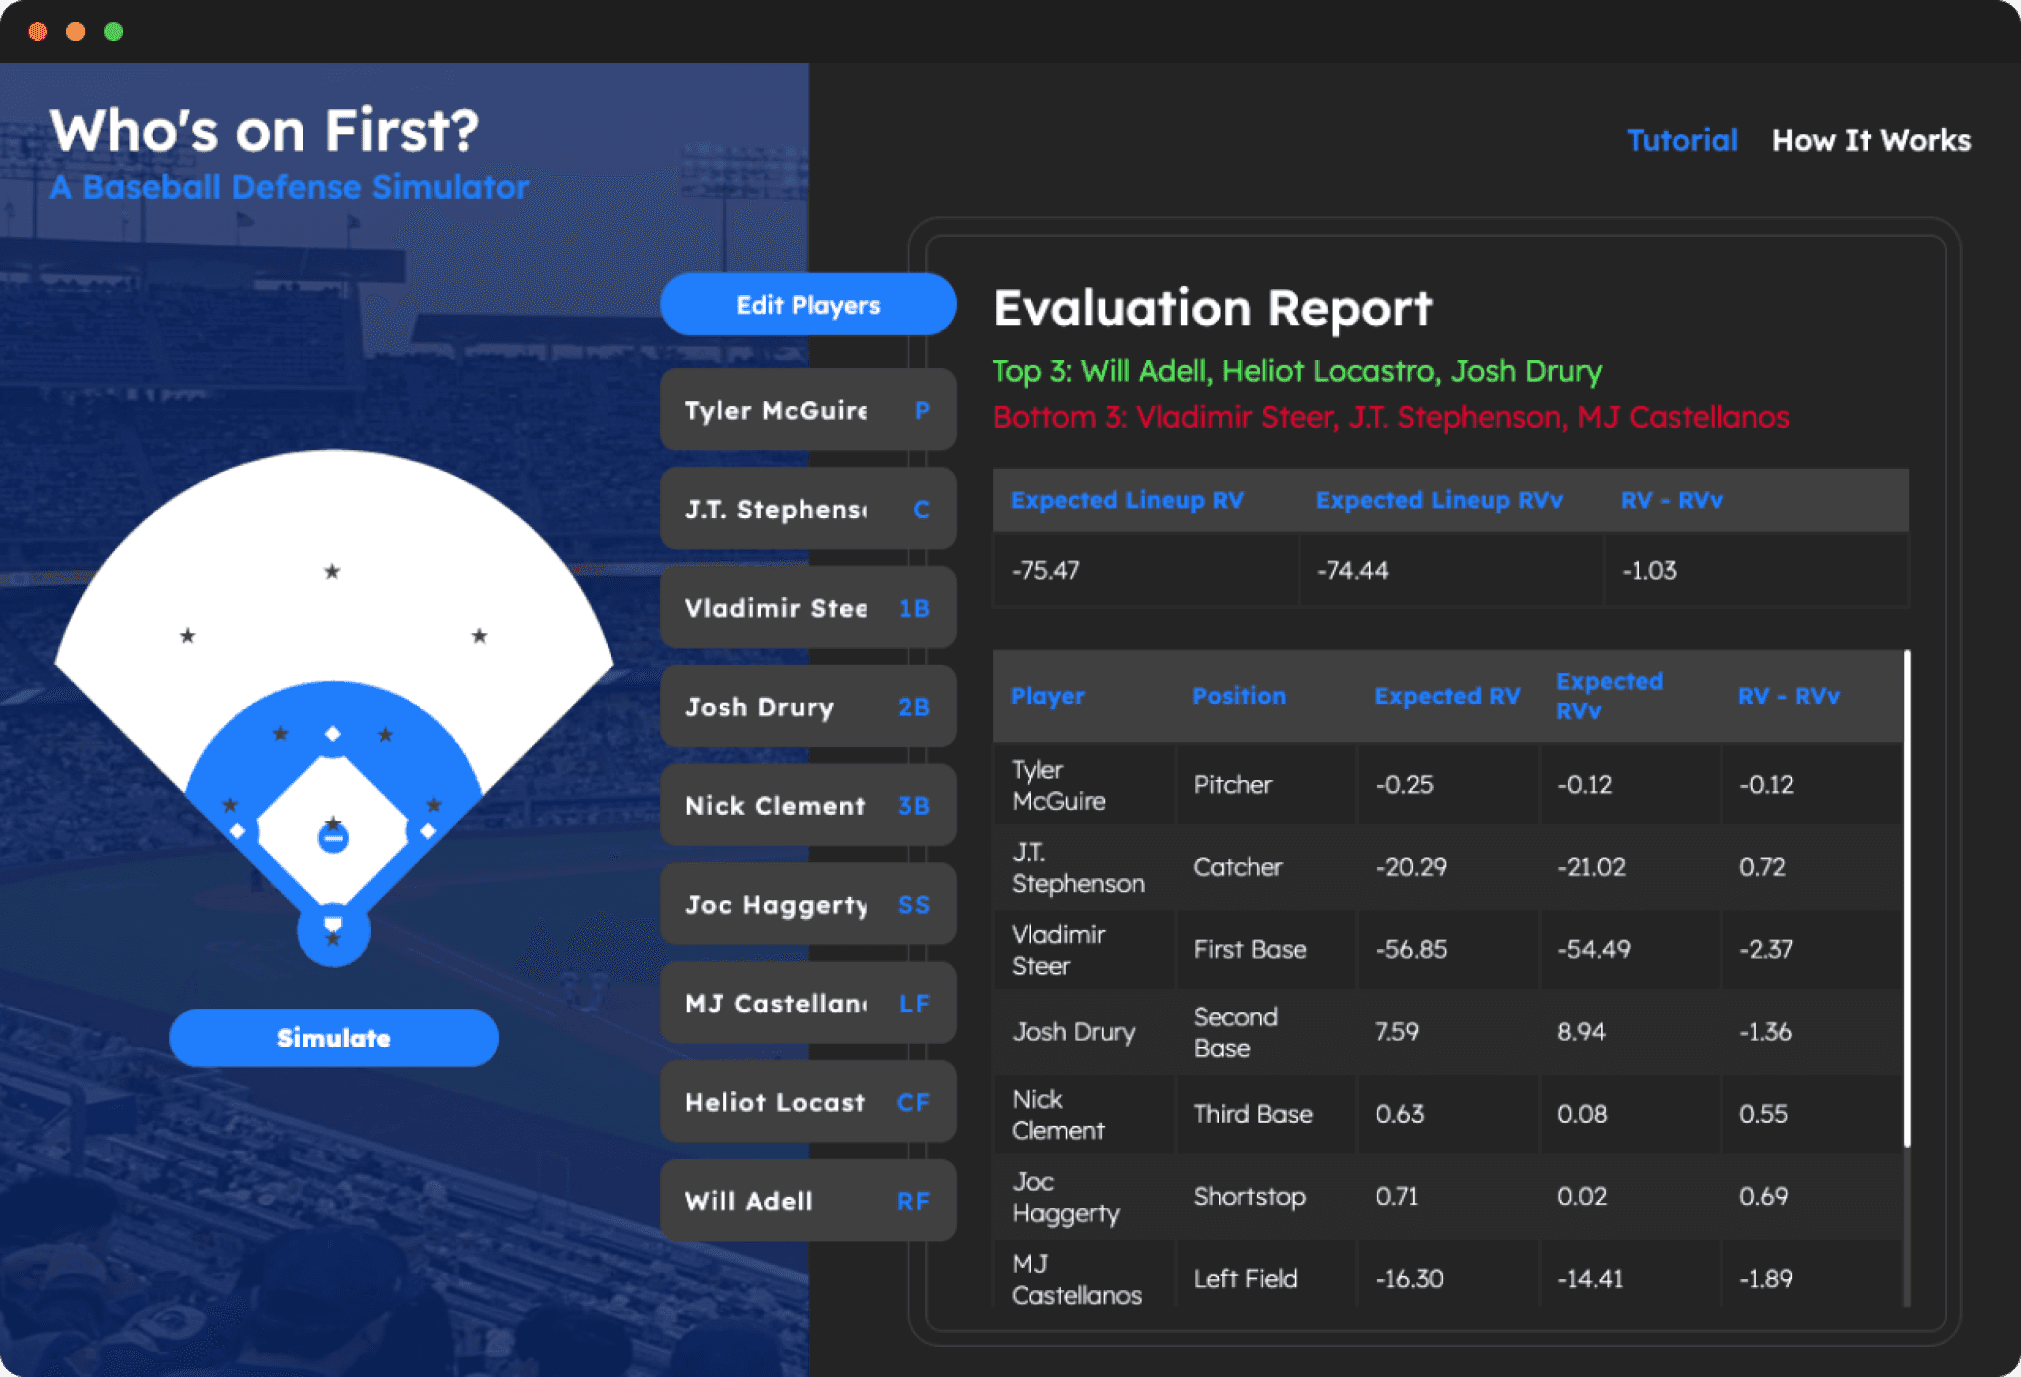Click the right field star marker
Image resolution: width=2021 pixels, height=1377 pixels.
[x=479, y=635]
